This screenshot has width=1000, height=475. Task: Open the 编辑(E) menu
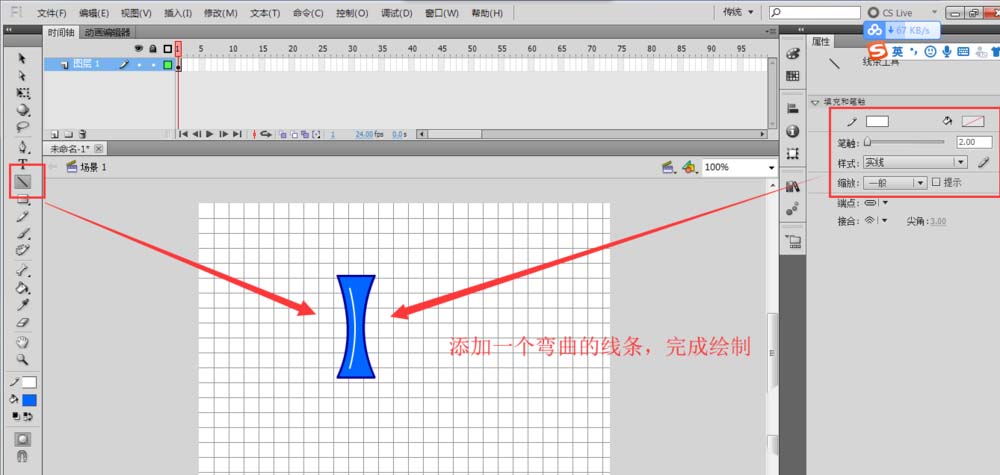(94, 13)
